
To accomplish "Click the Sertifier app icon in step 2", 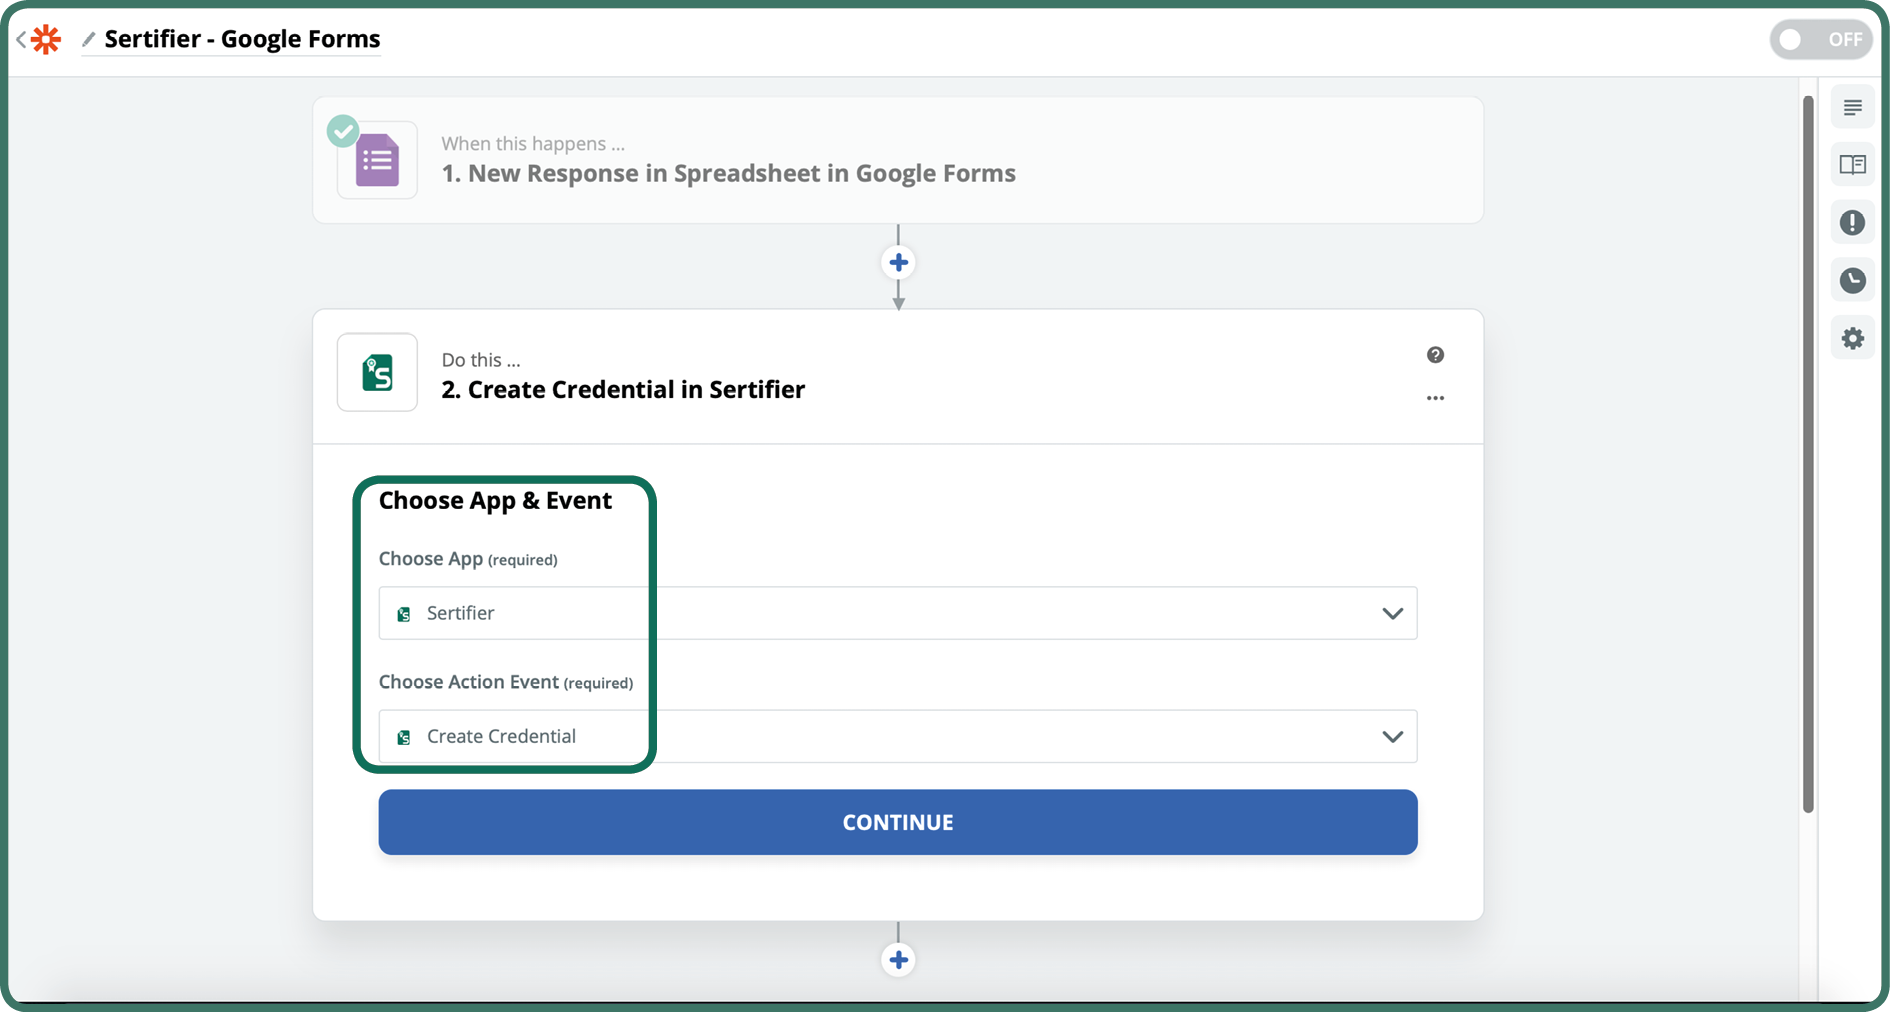I will point(377,372).
